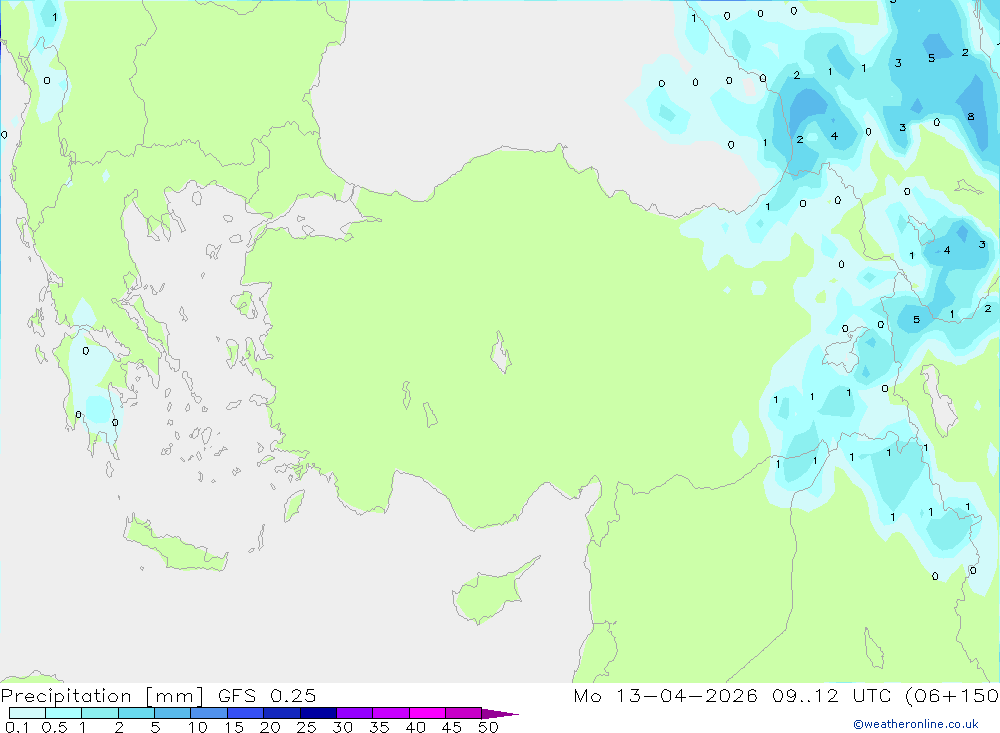
Task: Click the 25–30 mm navy legend swatch
Action: [x=318, y=713]
